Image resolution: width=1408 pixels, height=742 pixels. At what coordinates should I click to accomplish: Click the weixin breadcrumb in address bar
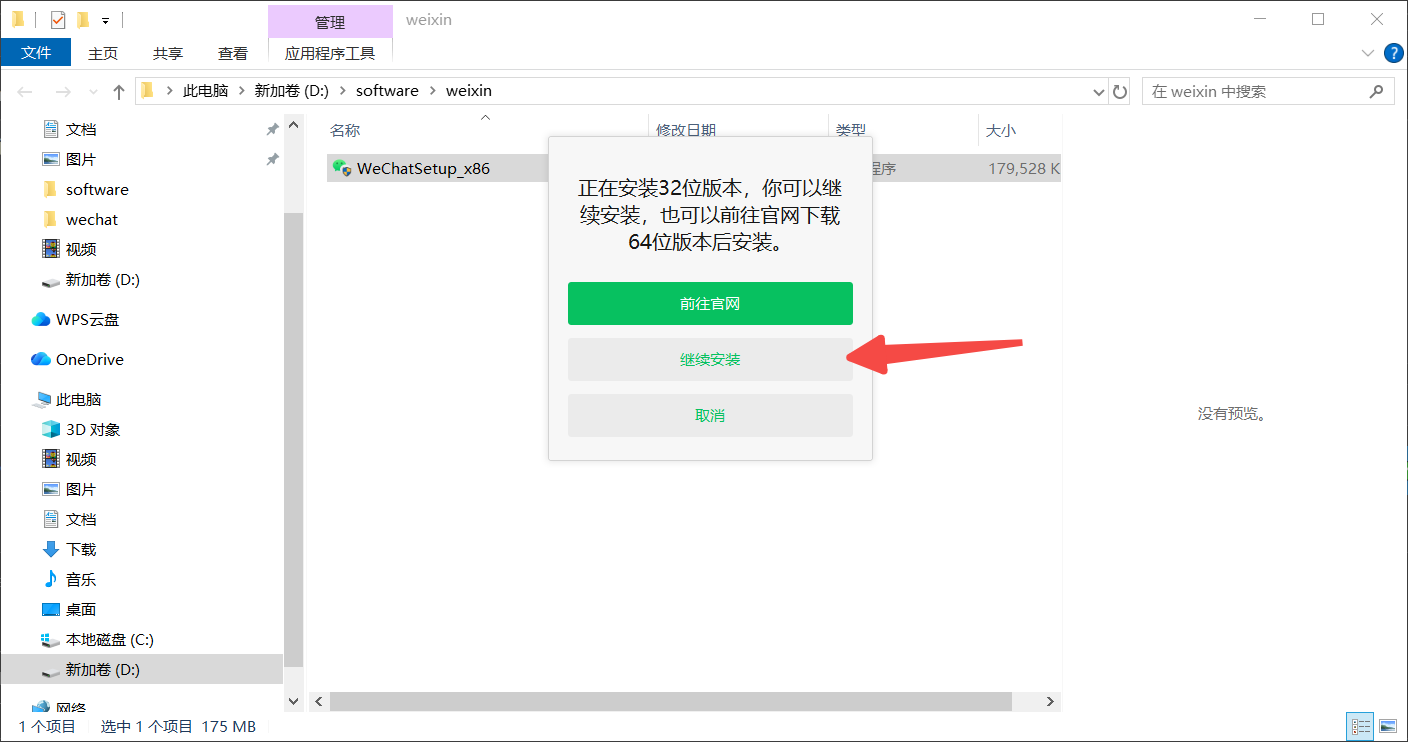(469, 91)
